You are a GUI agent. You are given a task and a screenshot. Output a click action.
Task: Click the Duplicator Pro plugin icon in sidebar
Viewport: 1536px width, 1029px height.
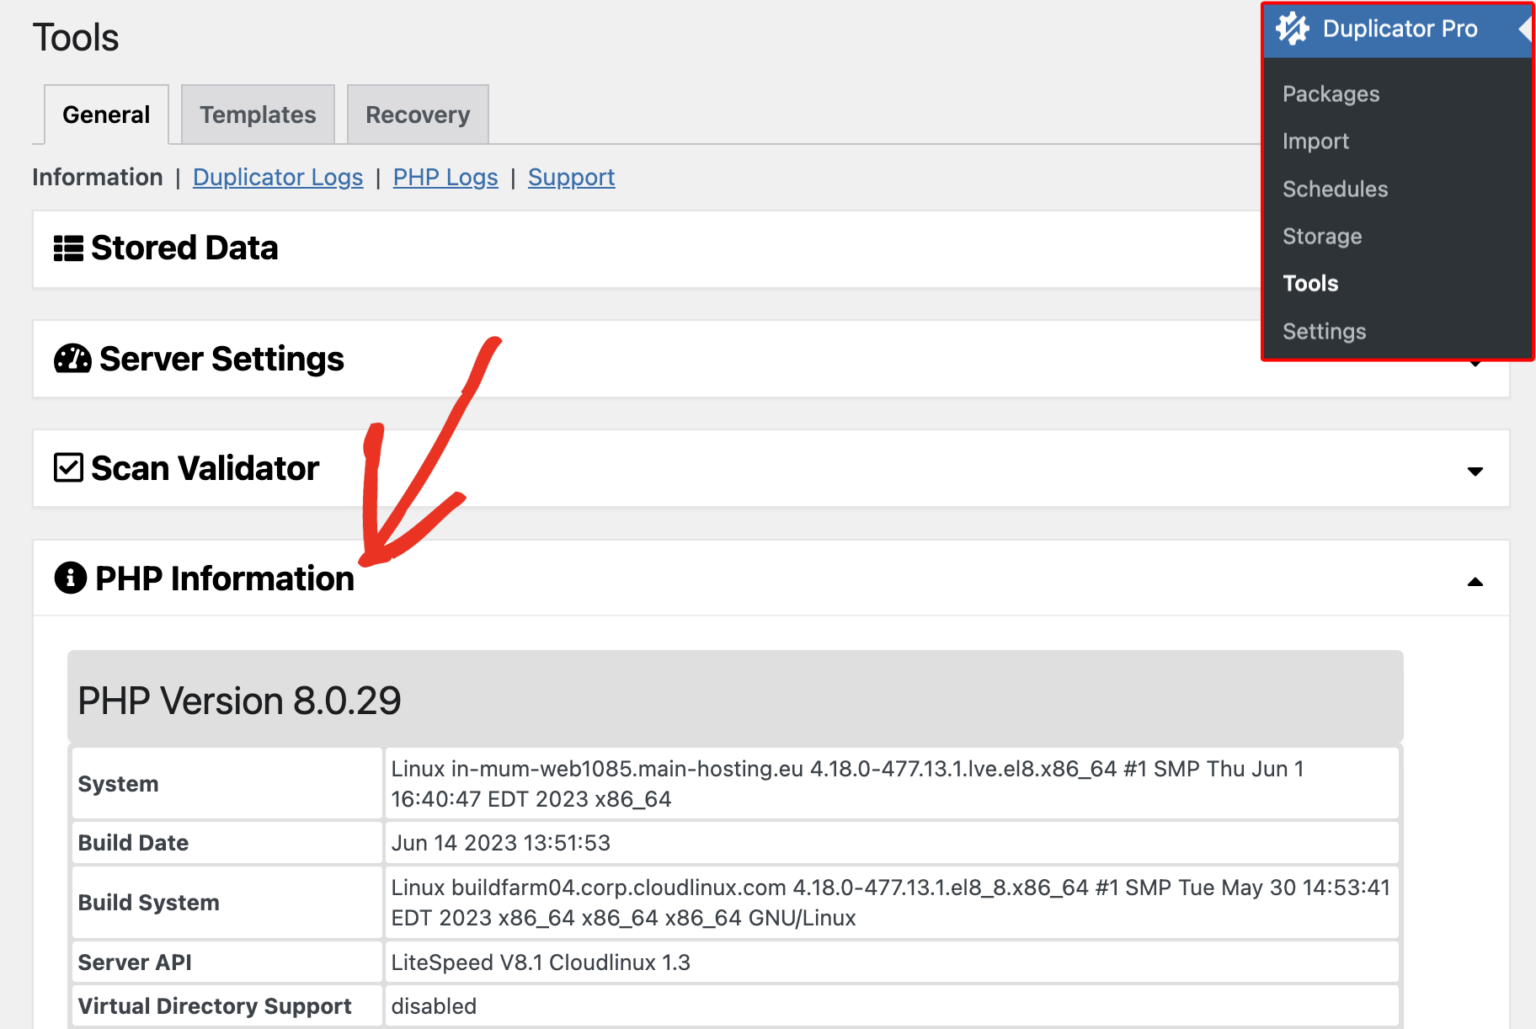[x=1292, y=28]
